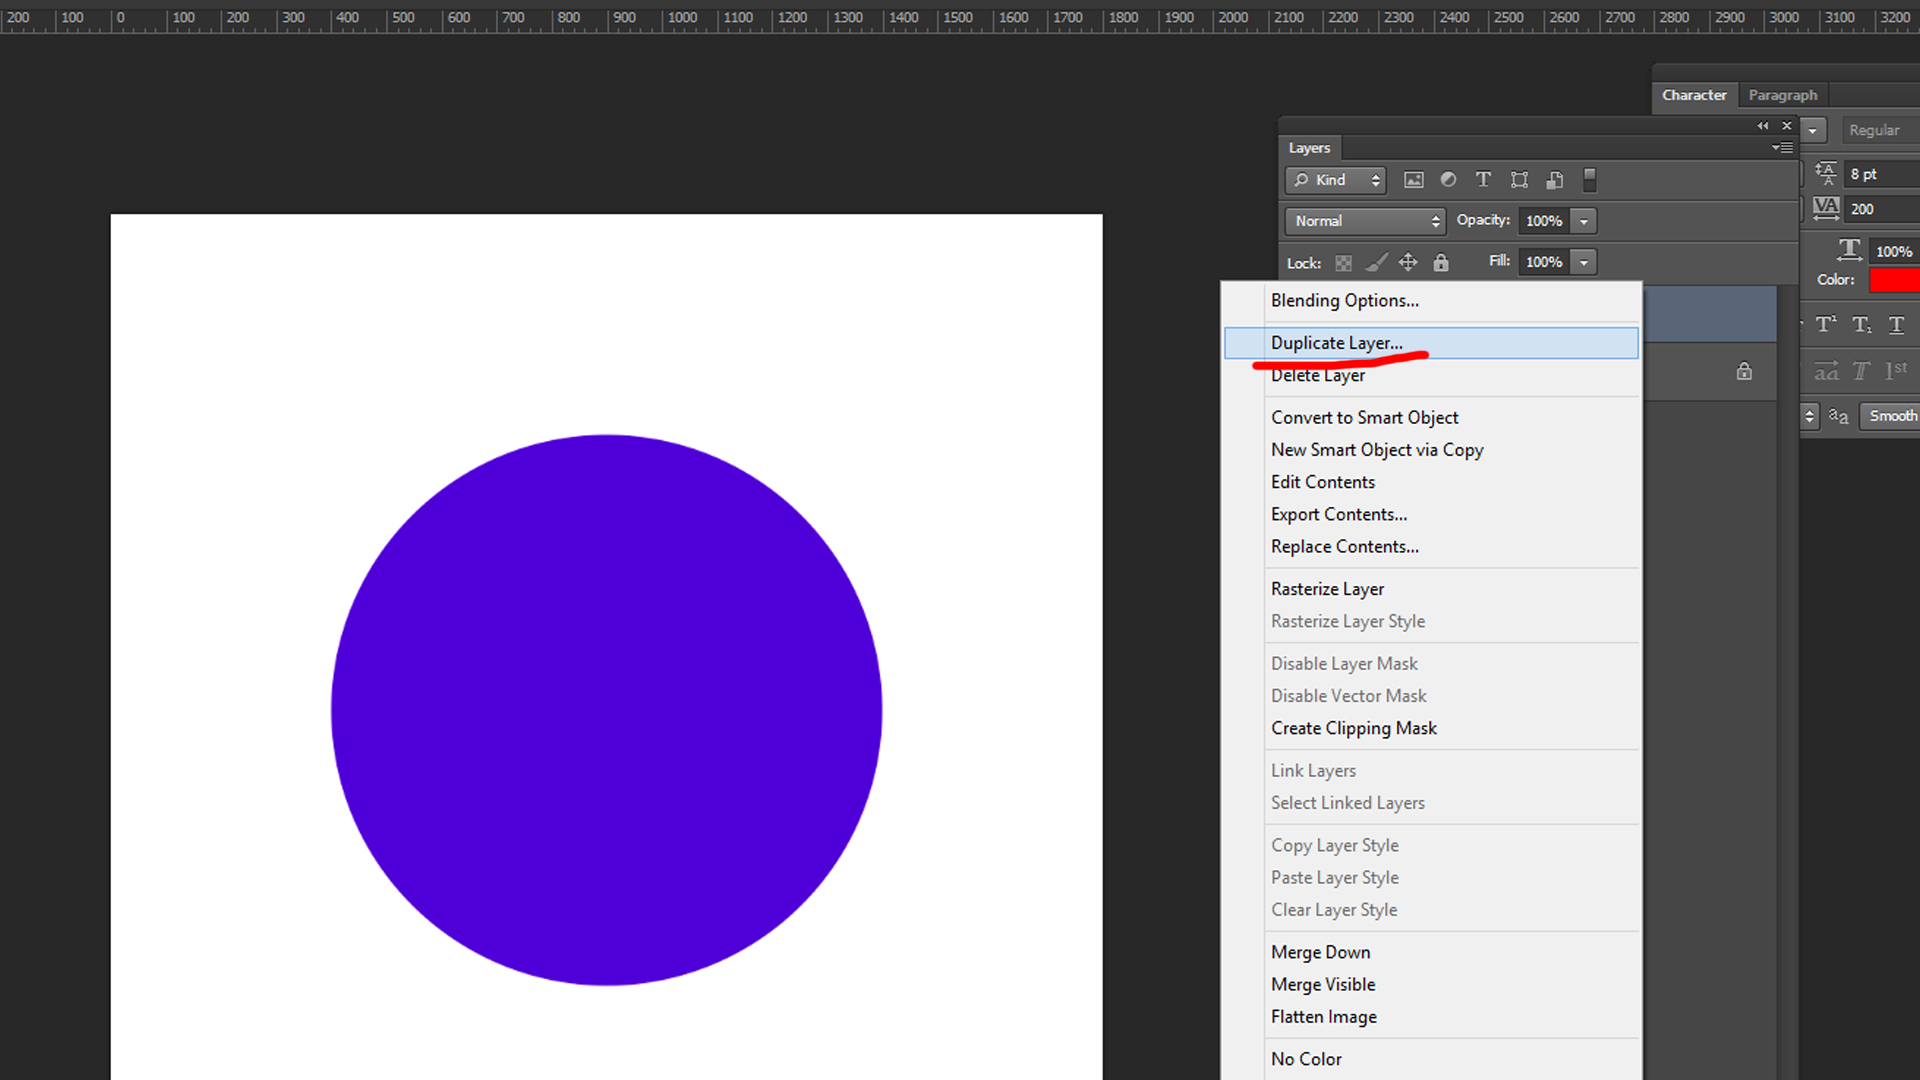Toggle the smart object filter icon

1555,180
